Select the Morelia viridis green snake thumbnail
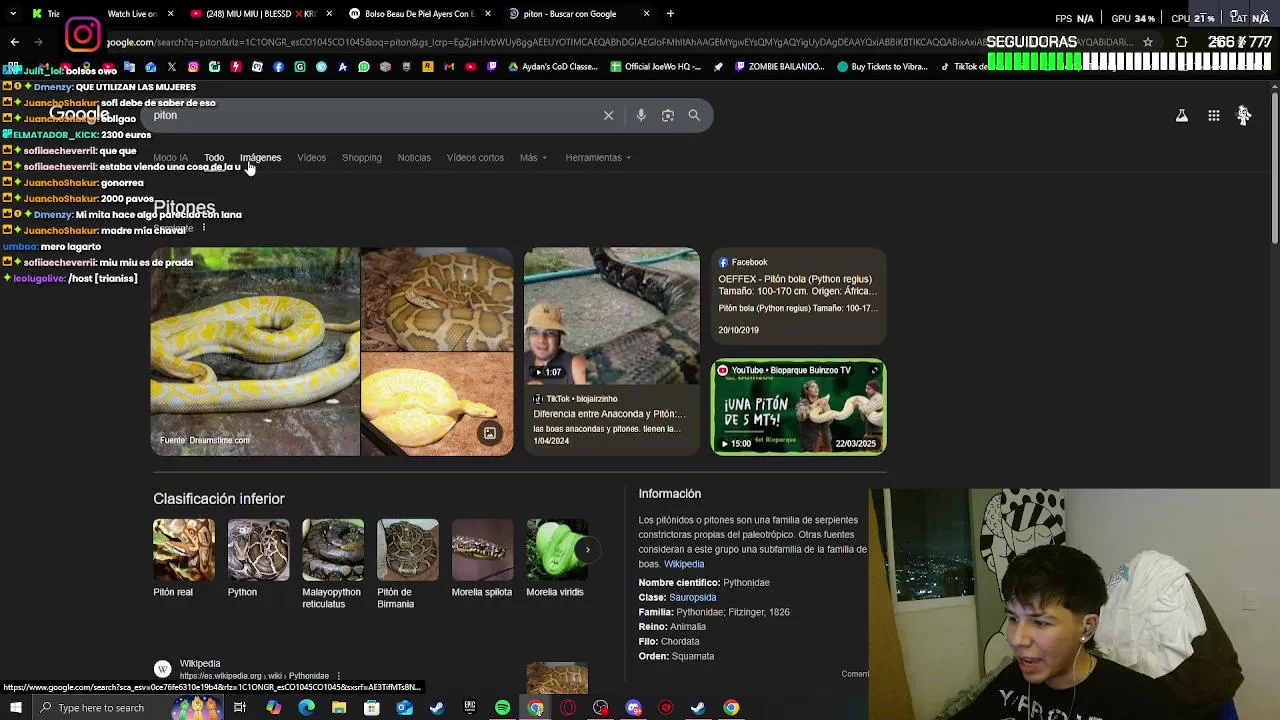1280x720 pixels. point(557,550)
